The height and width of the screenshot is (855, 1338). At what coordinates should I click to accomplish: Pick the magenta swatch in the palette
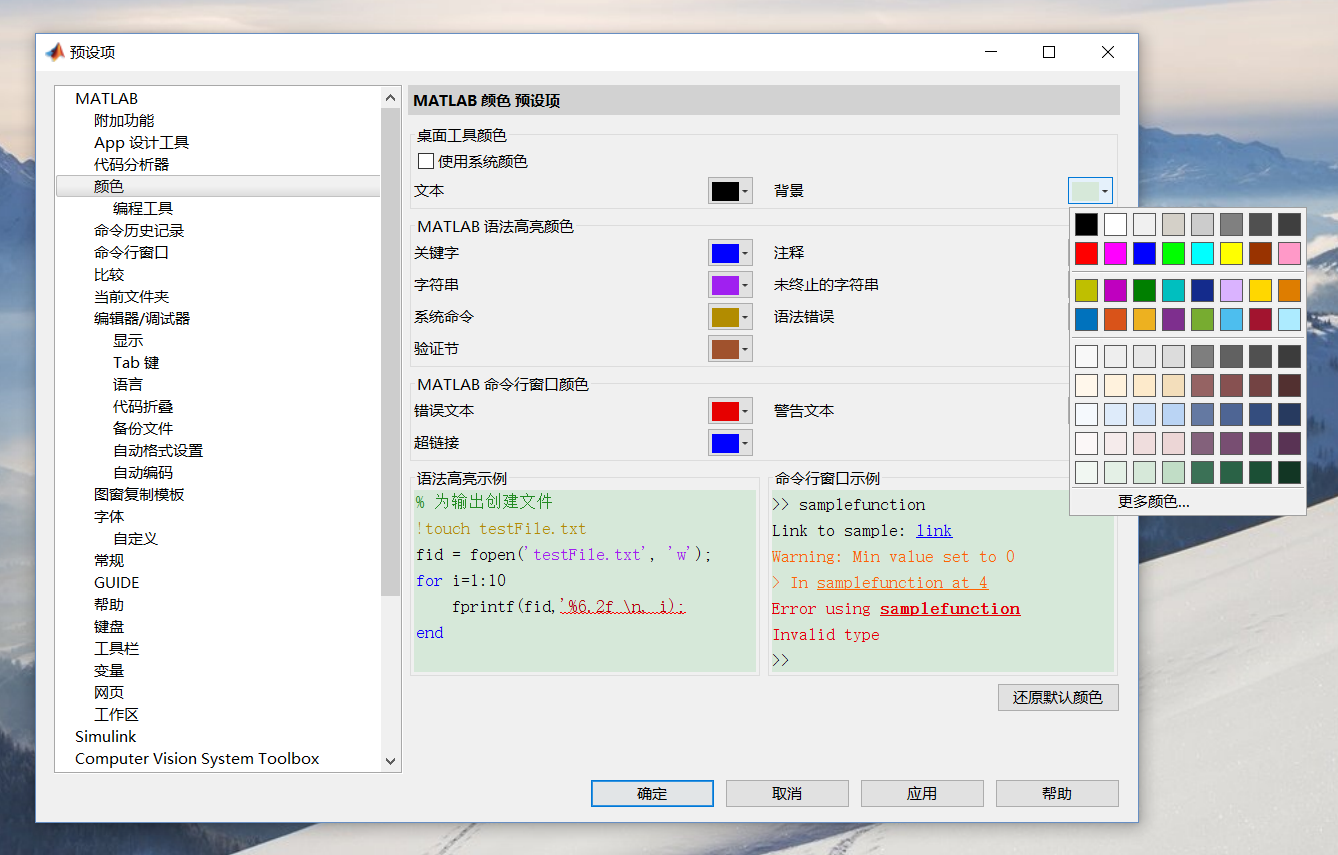click(1115, 253)
